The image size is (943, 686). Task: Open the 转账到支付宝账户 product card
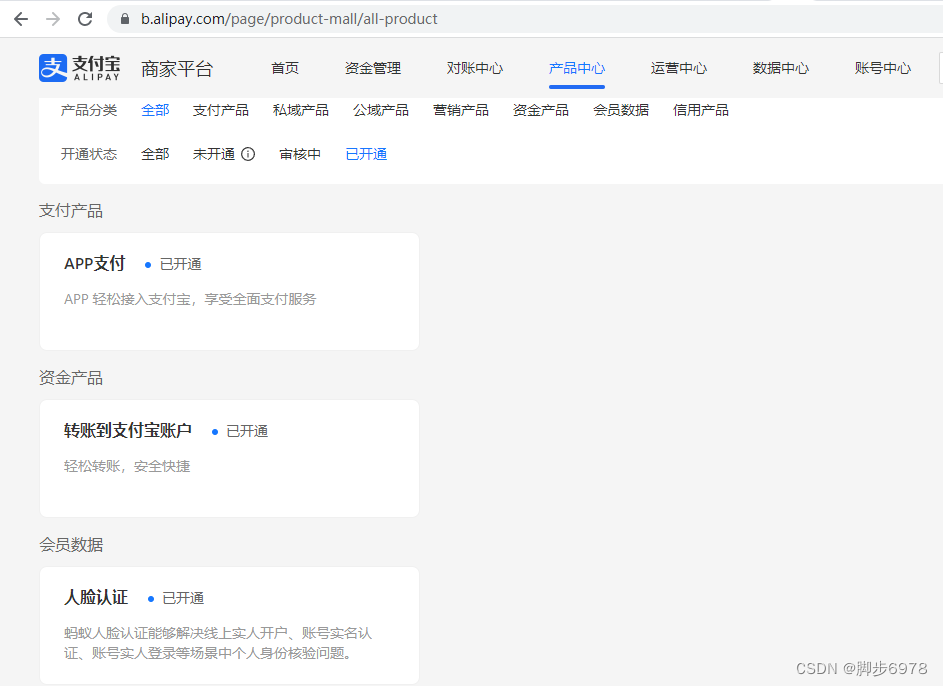[229, 459]
